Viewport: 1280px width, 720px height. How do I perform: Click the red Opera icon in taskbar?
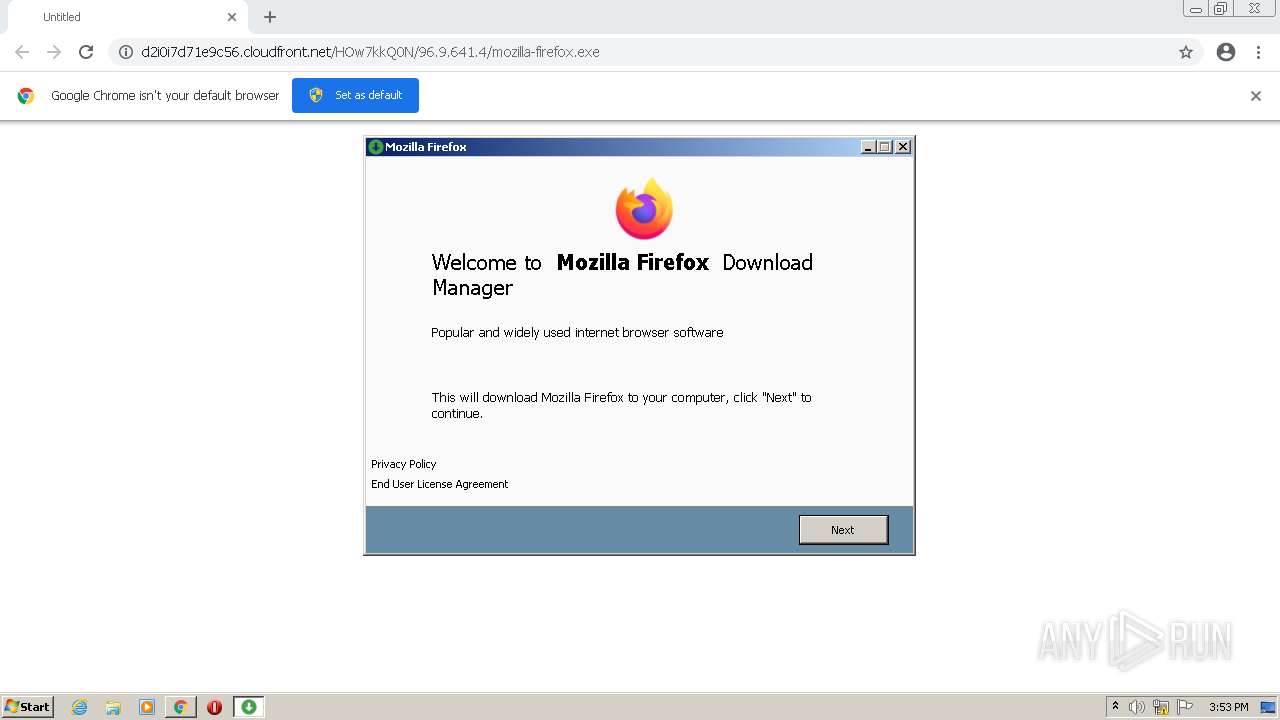pyautogui.click(x=214, y=707)
